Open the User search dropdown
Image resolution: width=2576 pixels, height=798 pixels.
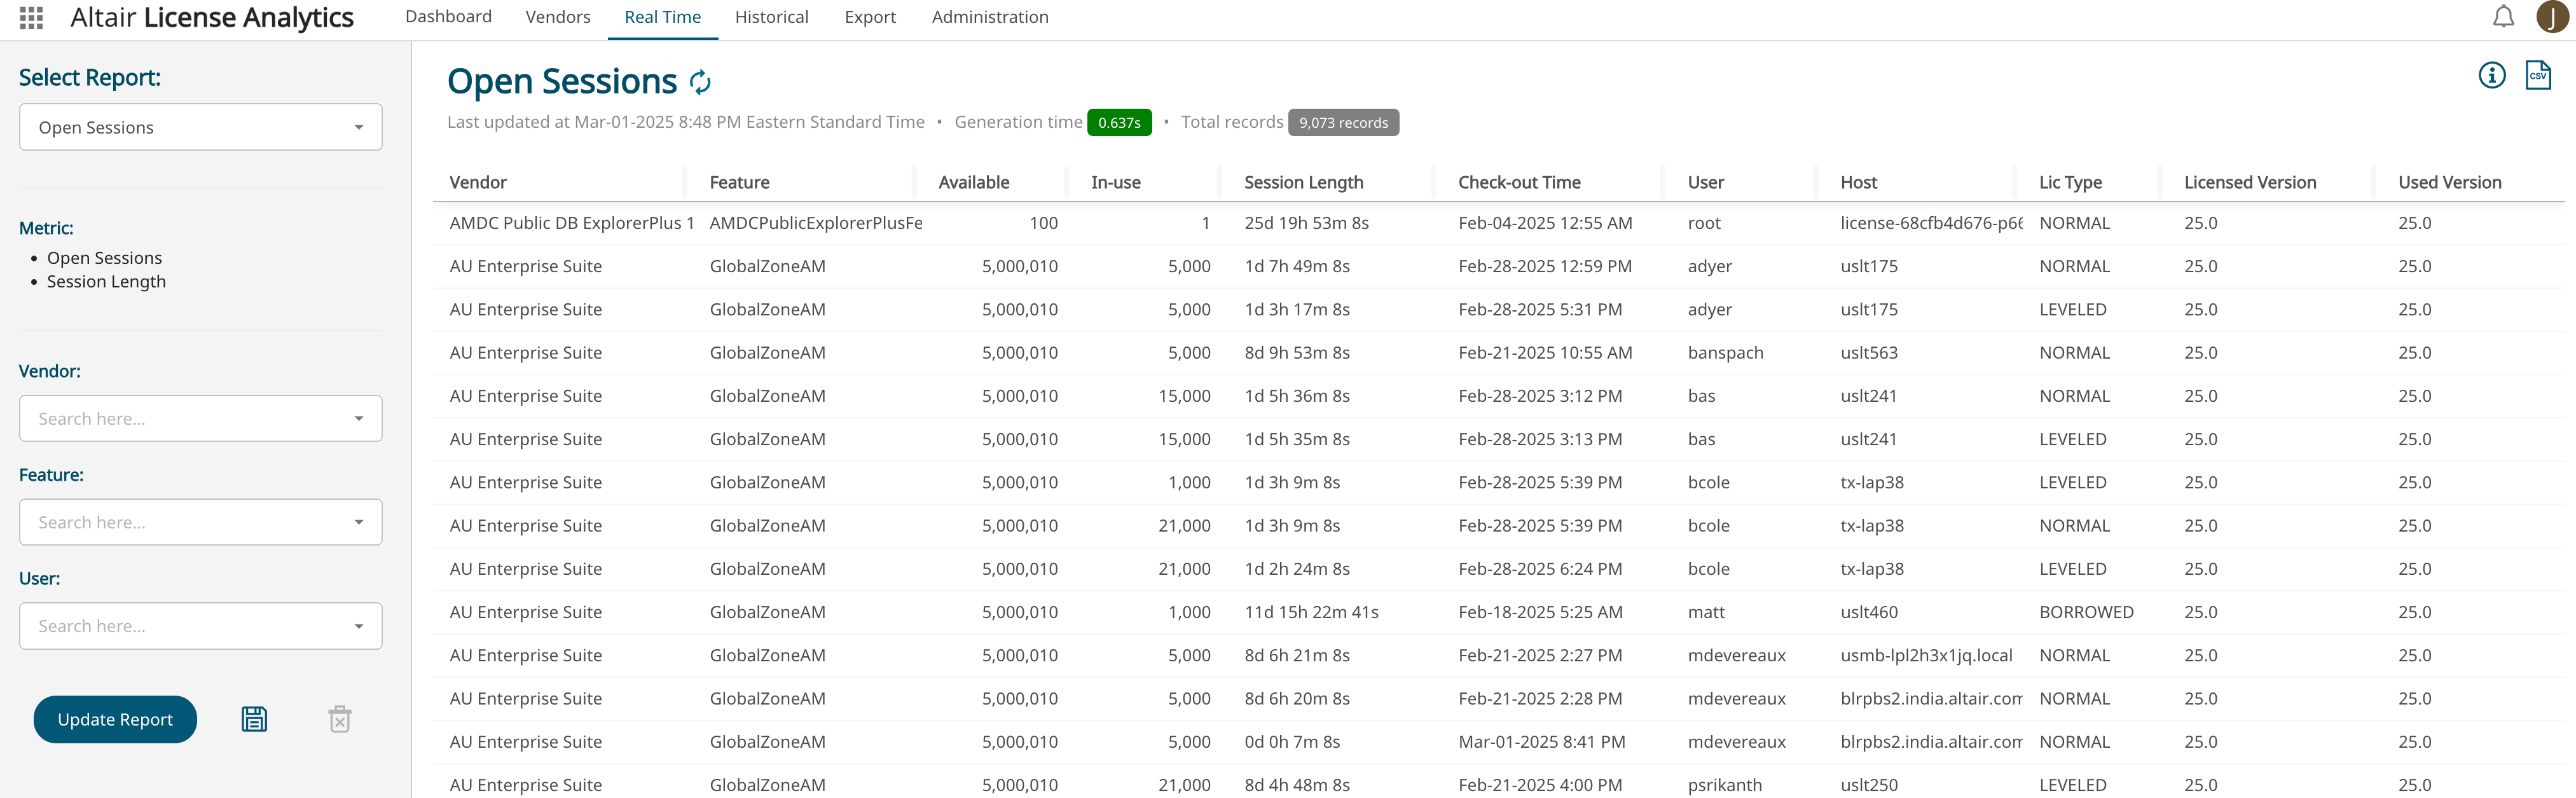(x=200, y=626)
